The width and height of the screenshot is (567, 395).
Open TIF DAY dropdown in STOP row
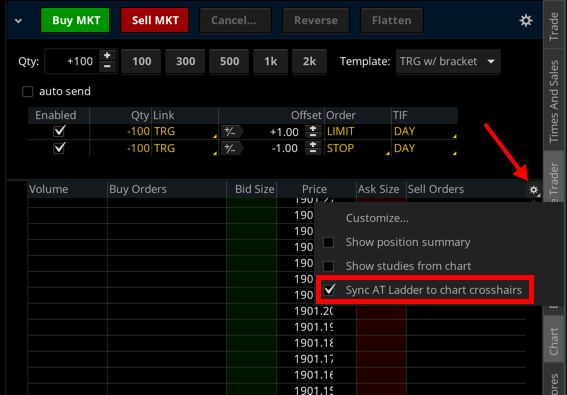coord(425,148)
